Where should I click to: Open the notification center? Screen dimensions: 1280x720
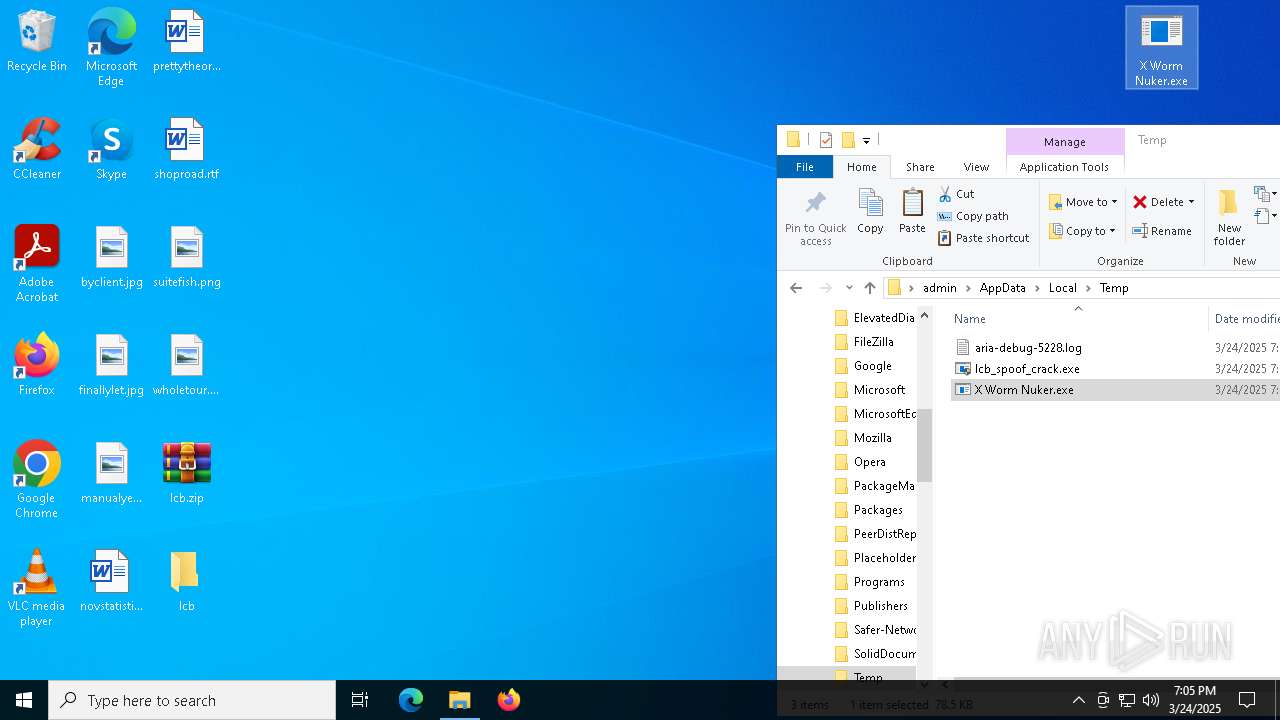pyautogui.click(x=1247, y=700)
